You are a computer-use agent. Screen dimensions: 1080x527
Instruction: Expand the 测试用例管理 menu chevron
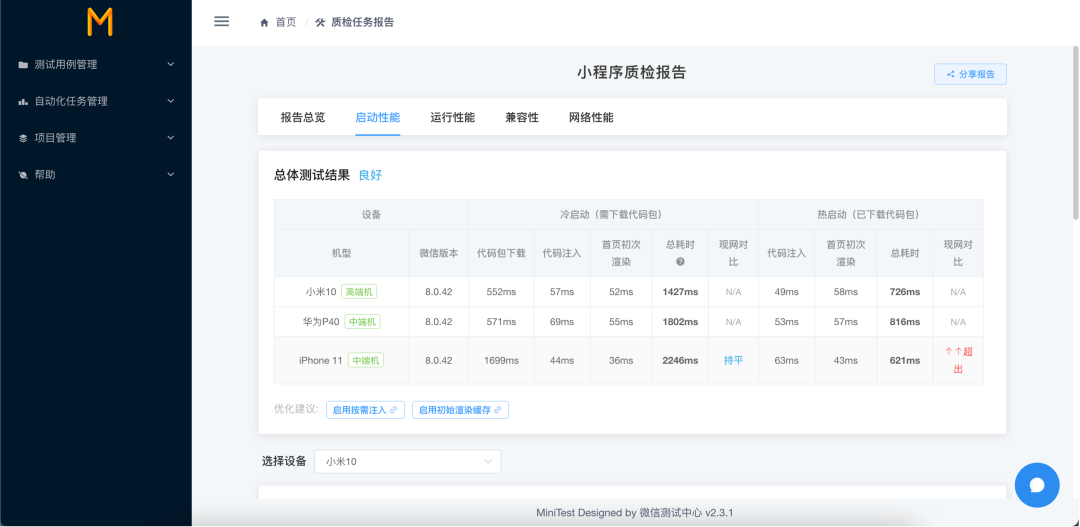[171, 64]
